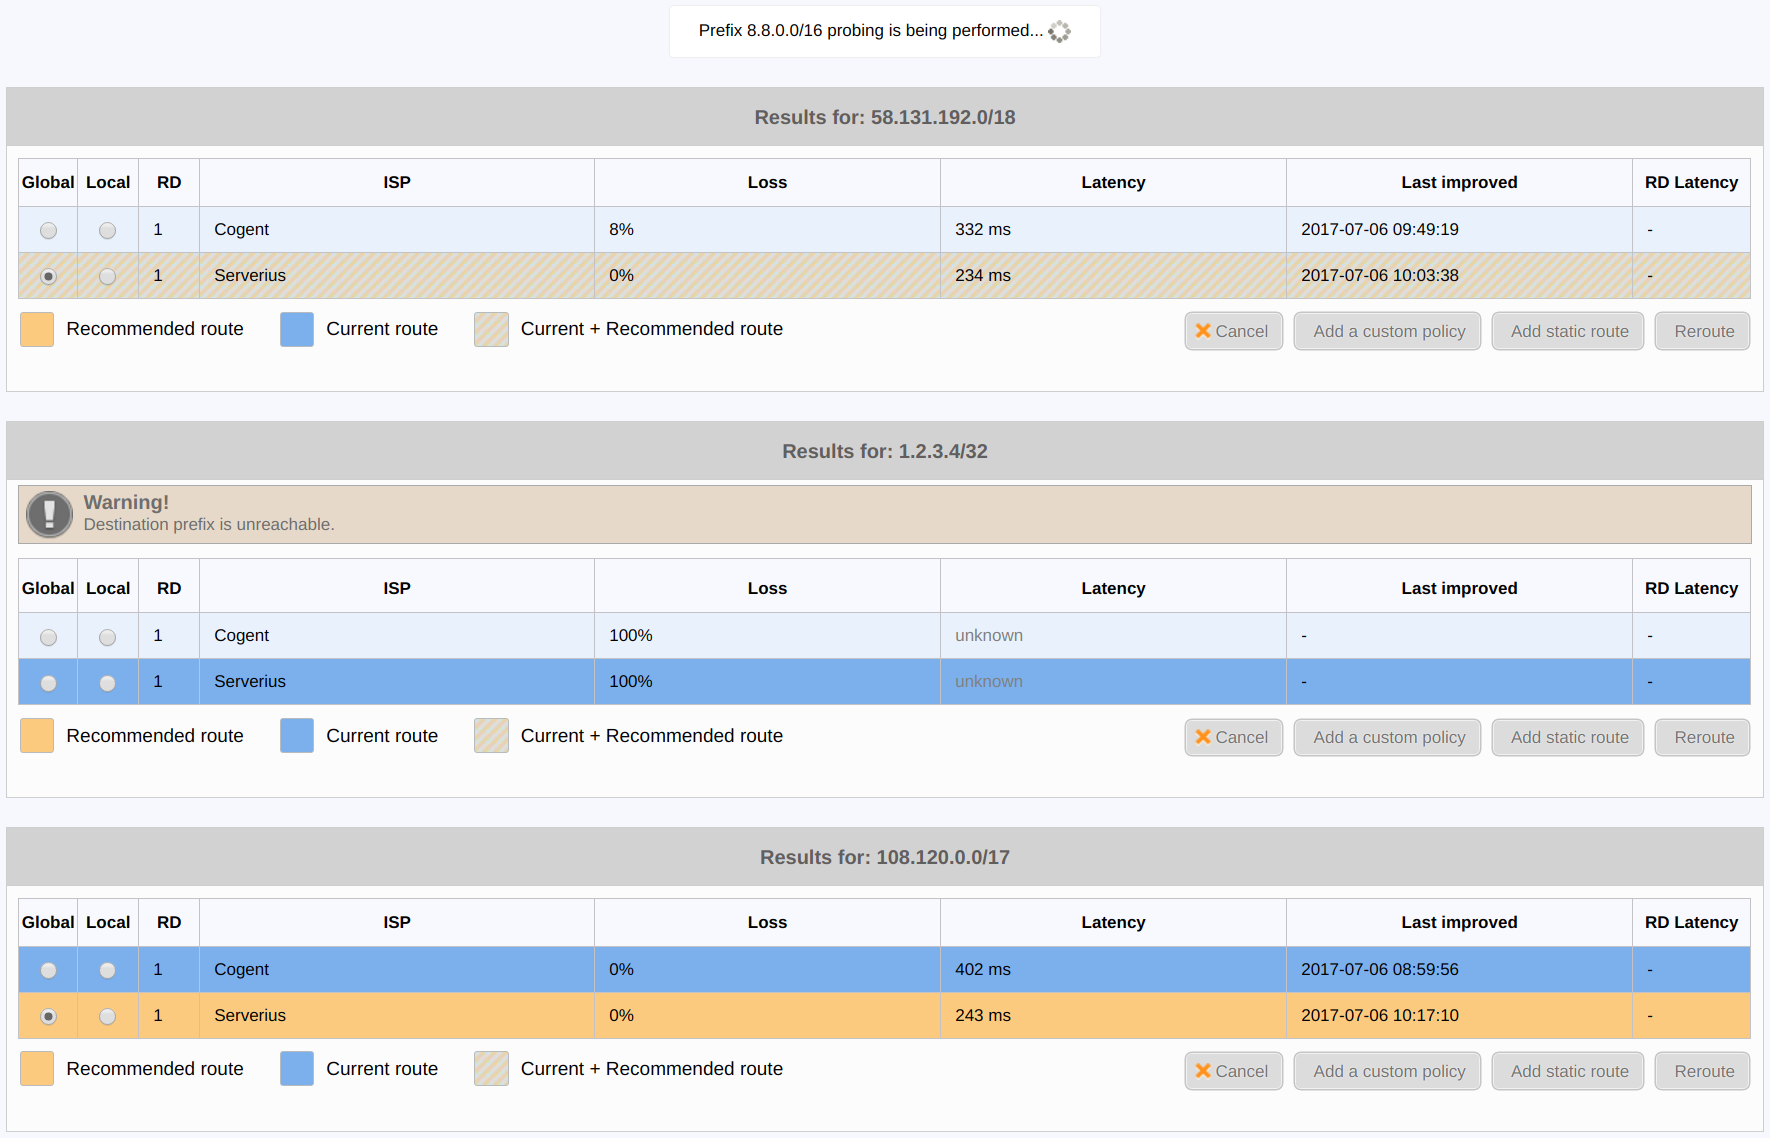Click timestamp 2017-07-06 10:17:10
Viewport: 1770px width, 1138px height.
pos(1380,1015)
